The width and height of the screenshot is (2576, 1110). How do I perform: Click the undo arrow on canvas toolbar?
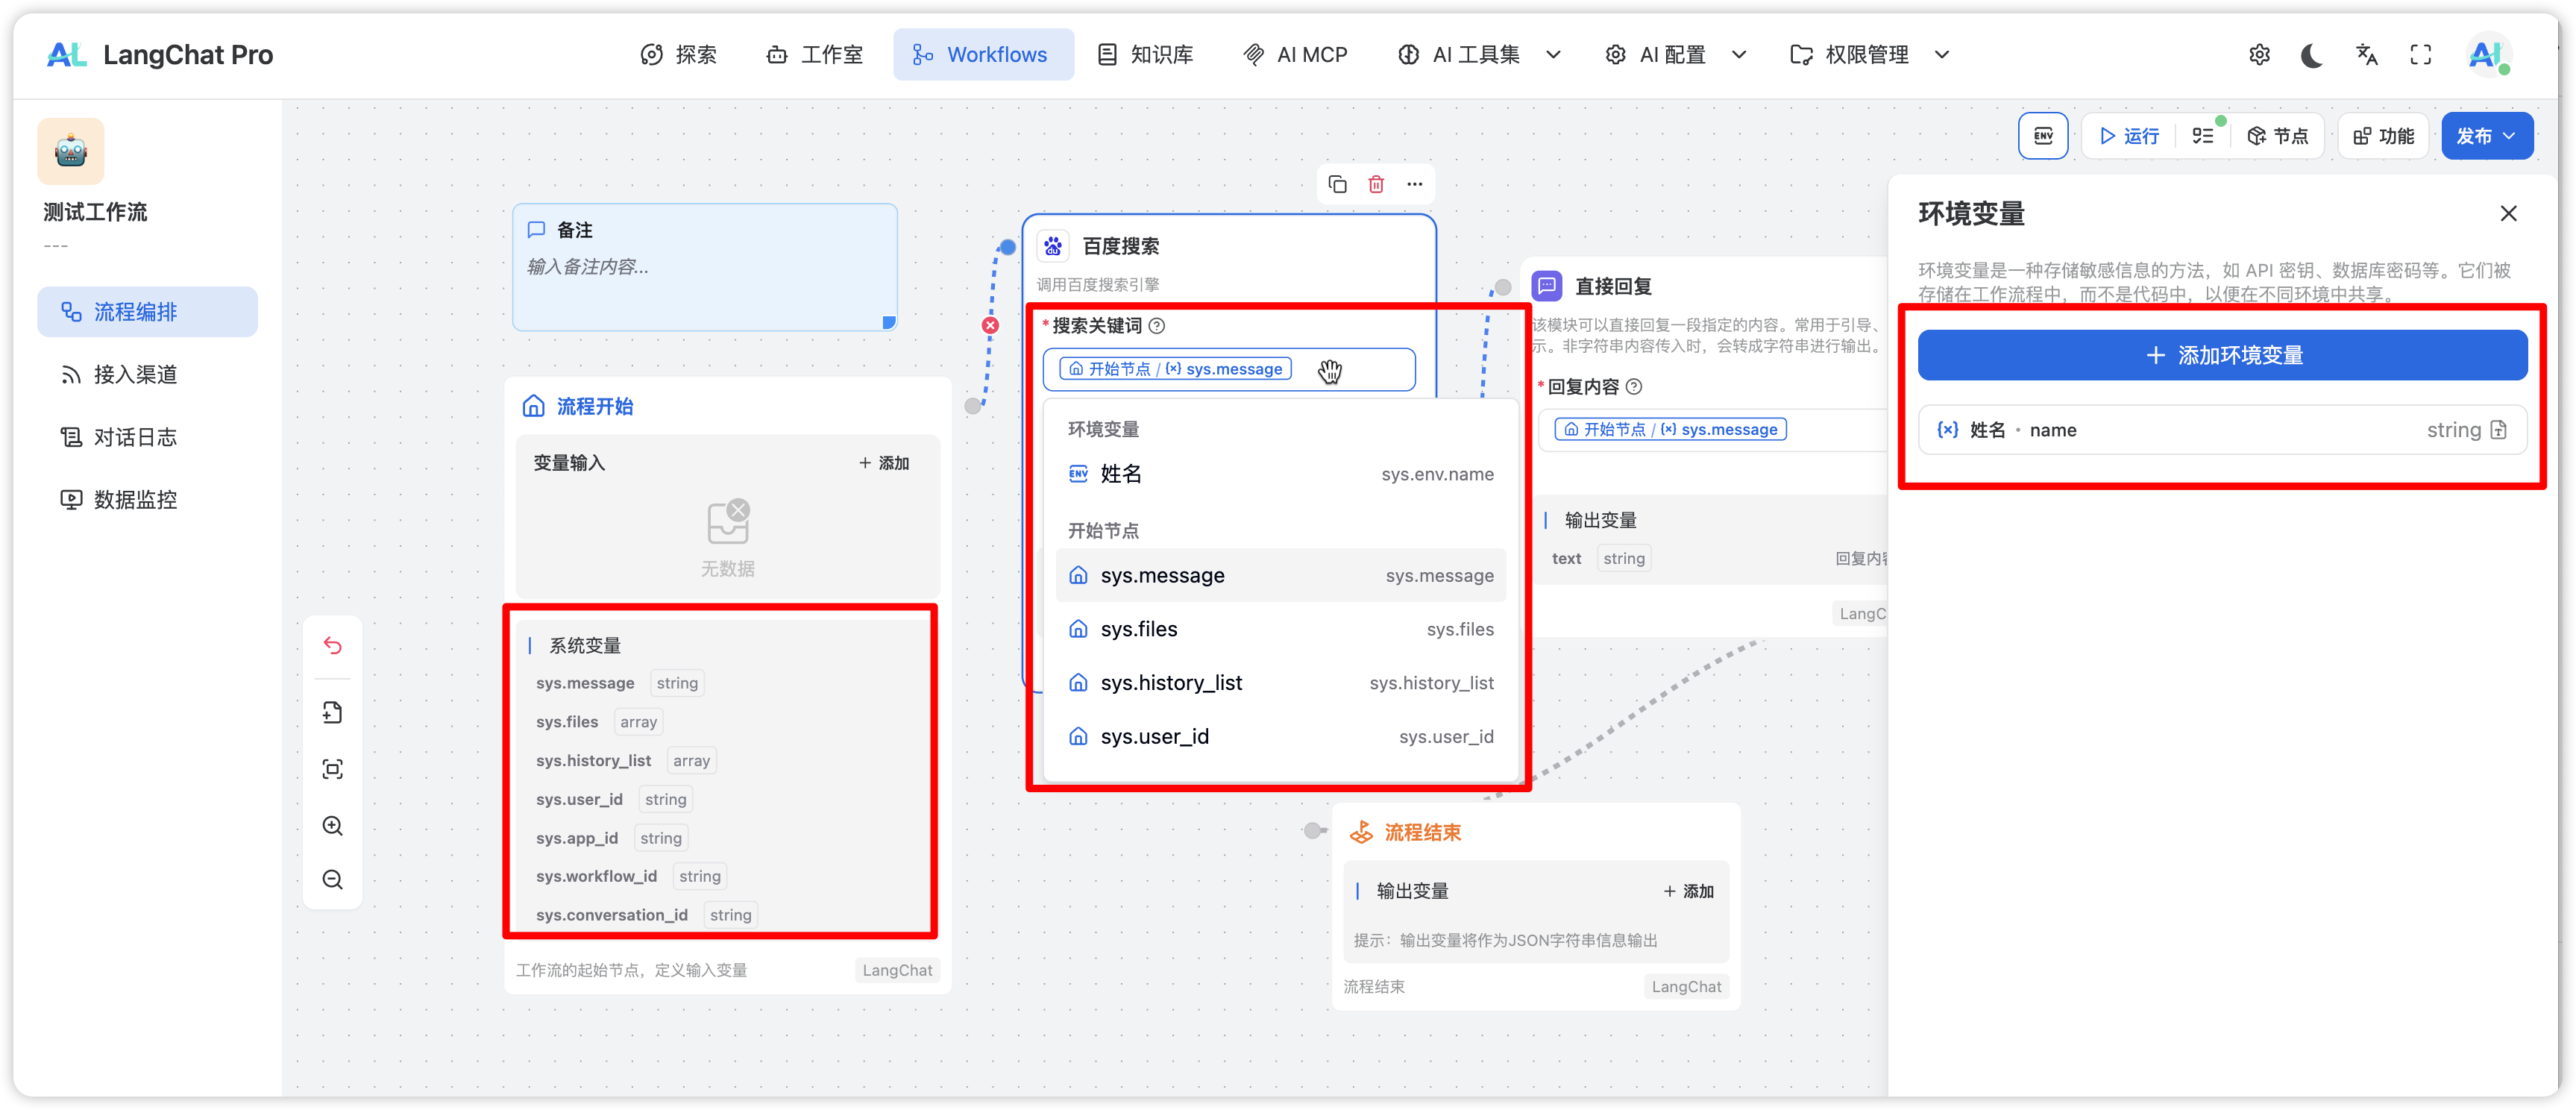point(333,646)
